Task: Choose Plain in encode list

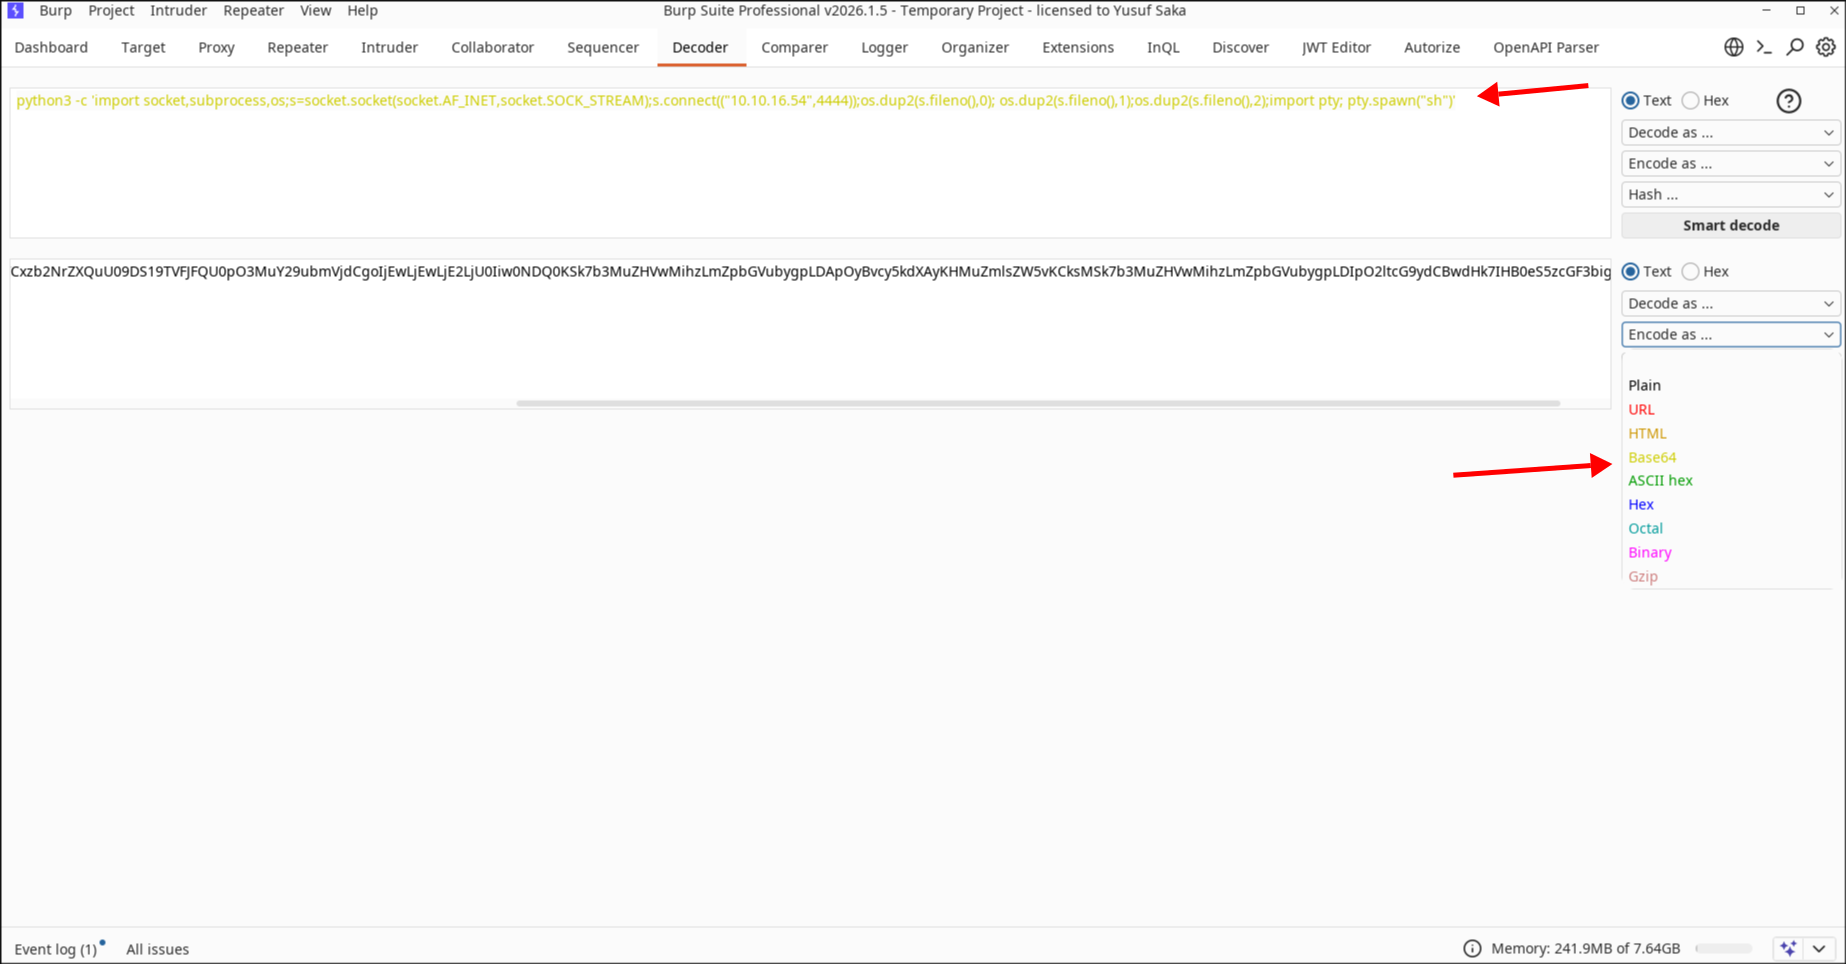Action: point(1644,385)
